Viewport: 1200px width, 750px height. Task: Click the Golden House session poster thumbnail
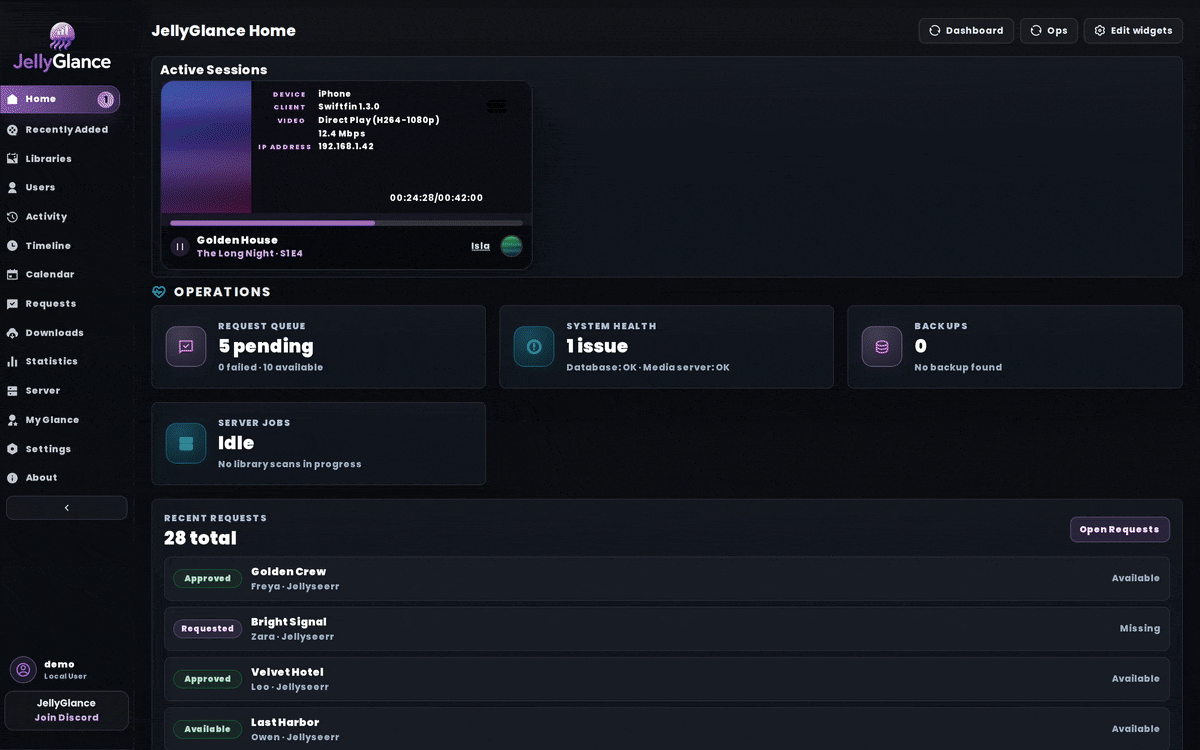[x=206, y=147]
